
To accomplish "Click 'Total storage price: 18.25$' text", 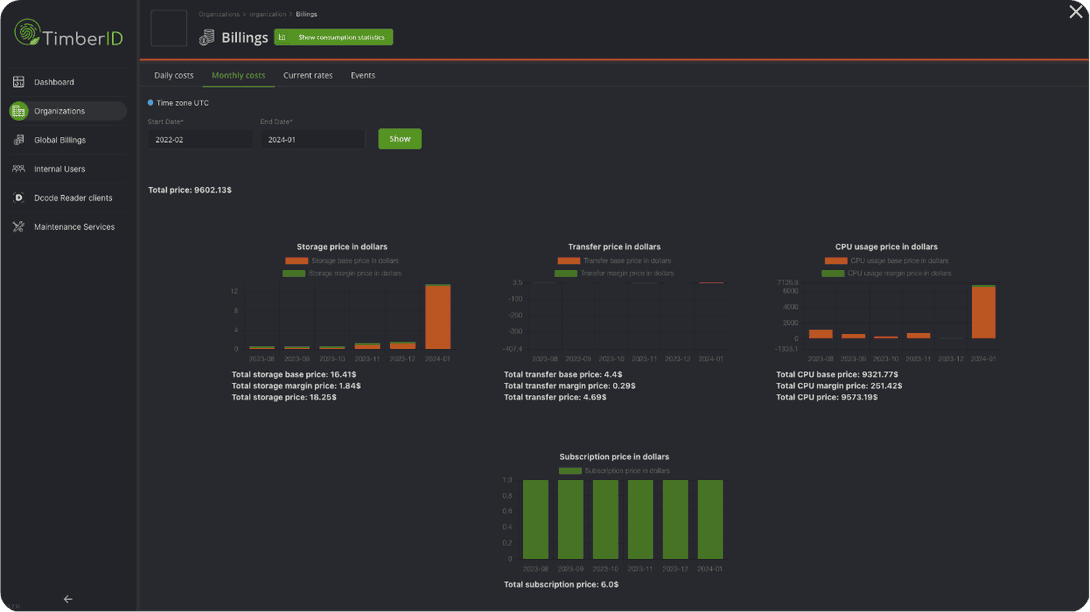I will pyautogui.click(x=284, y=397).
